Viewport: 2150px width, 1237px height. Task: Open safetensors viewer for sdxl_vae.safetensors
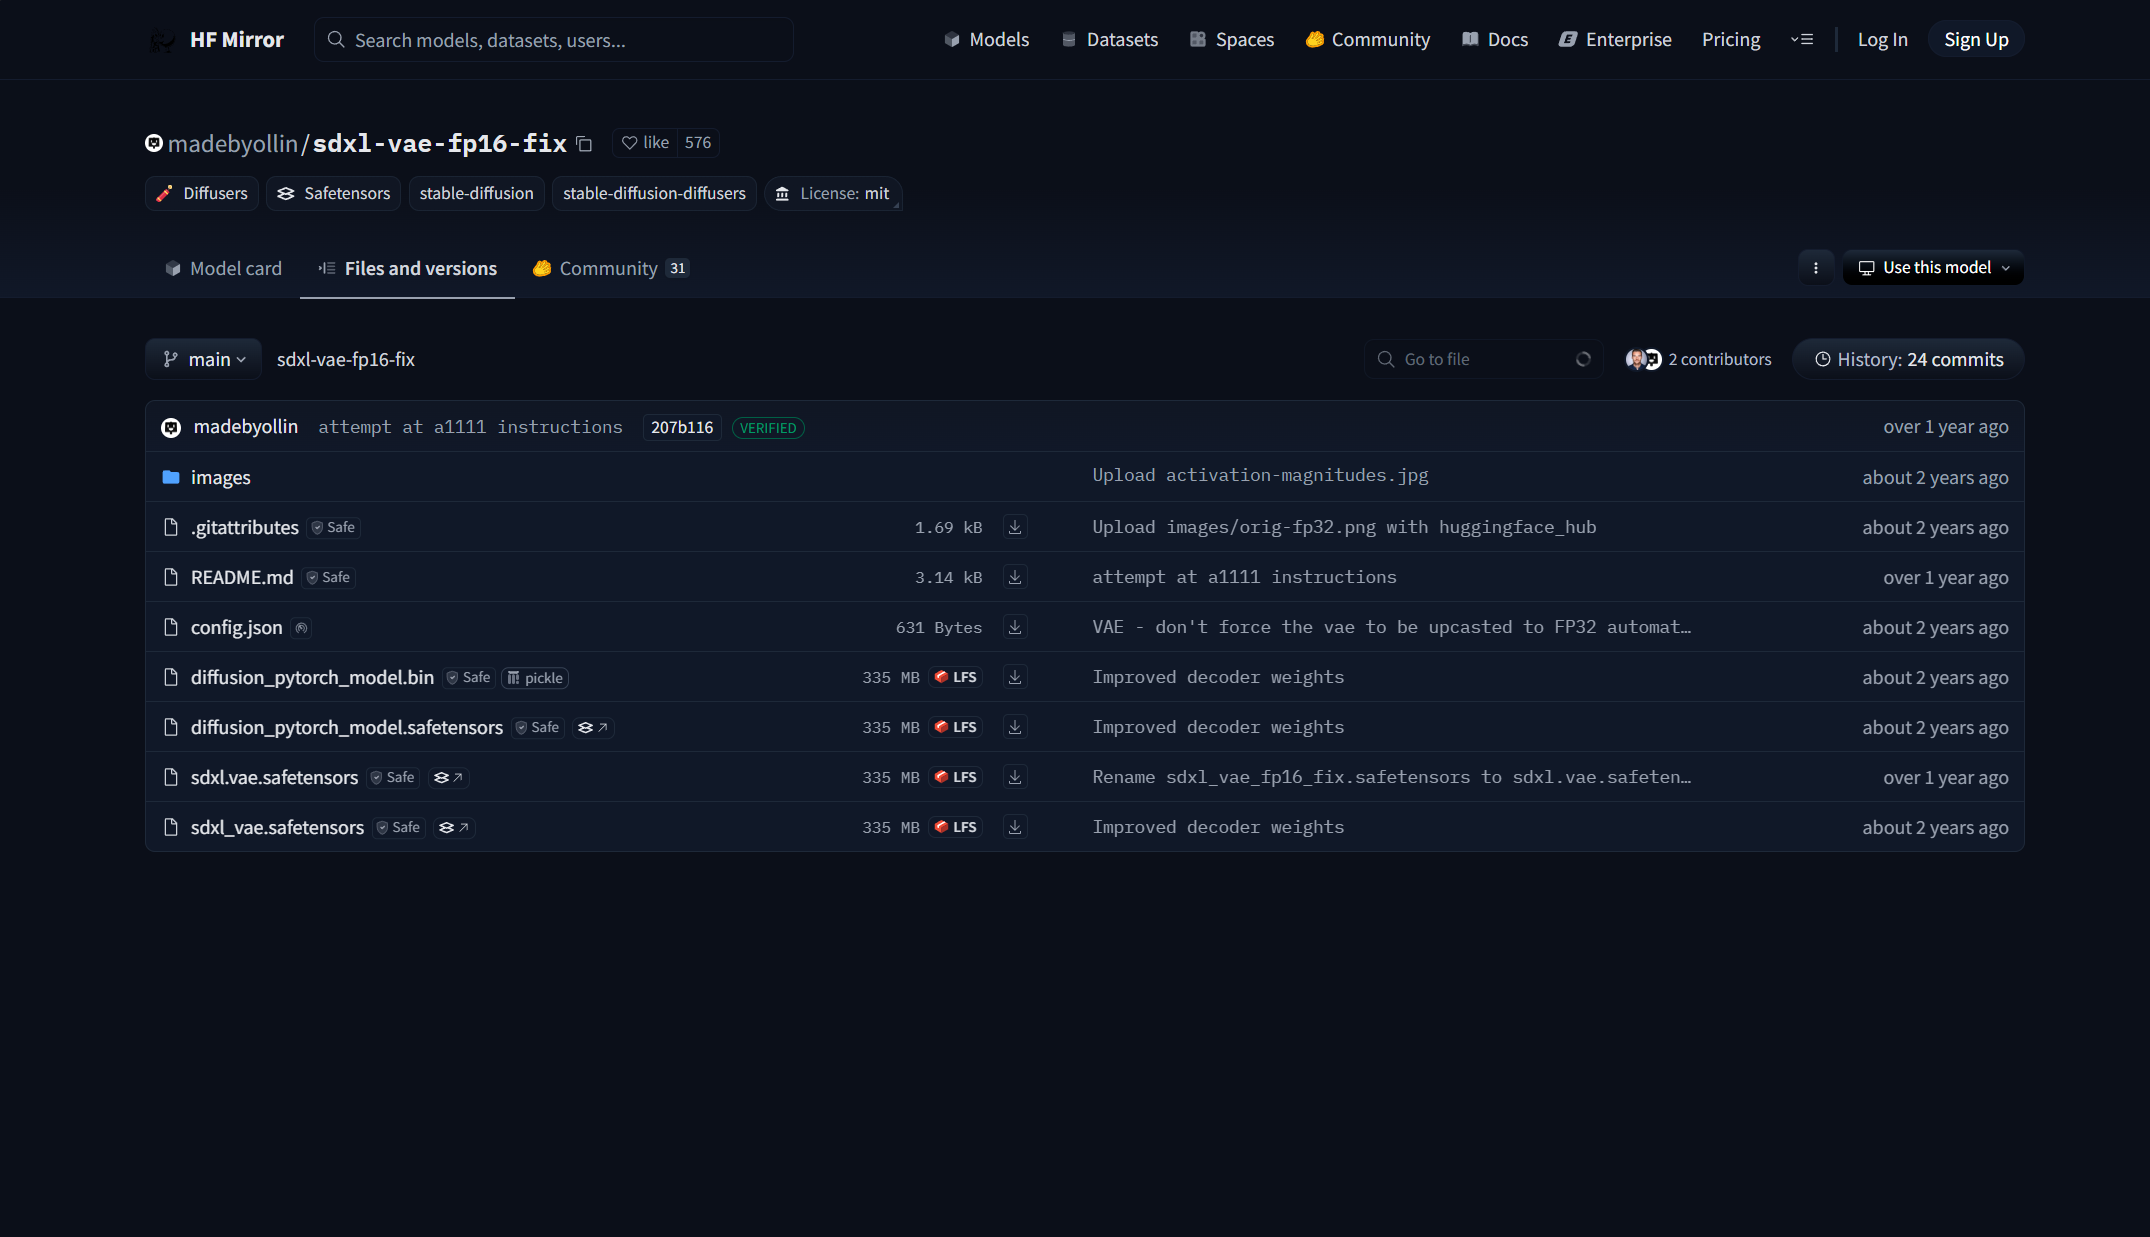click(454, 827)
